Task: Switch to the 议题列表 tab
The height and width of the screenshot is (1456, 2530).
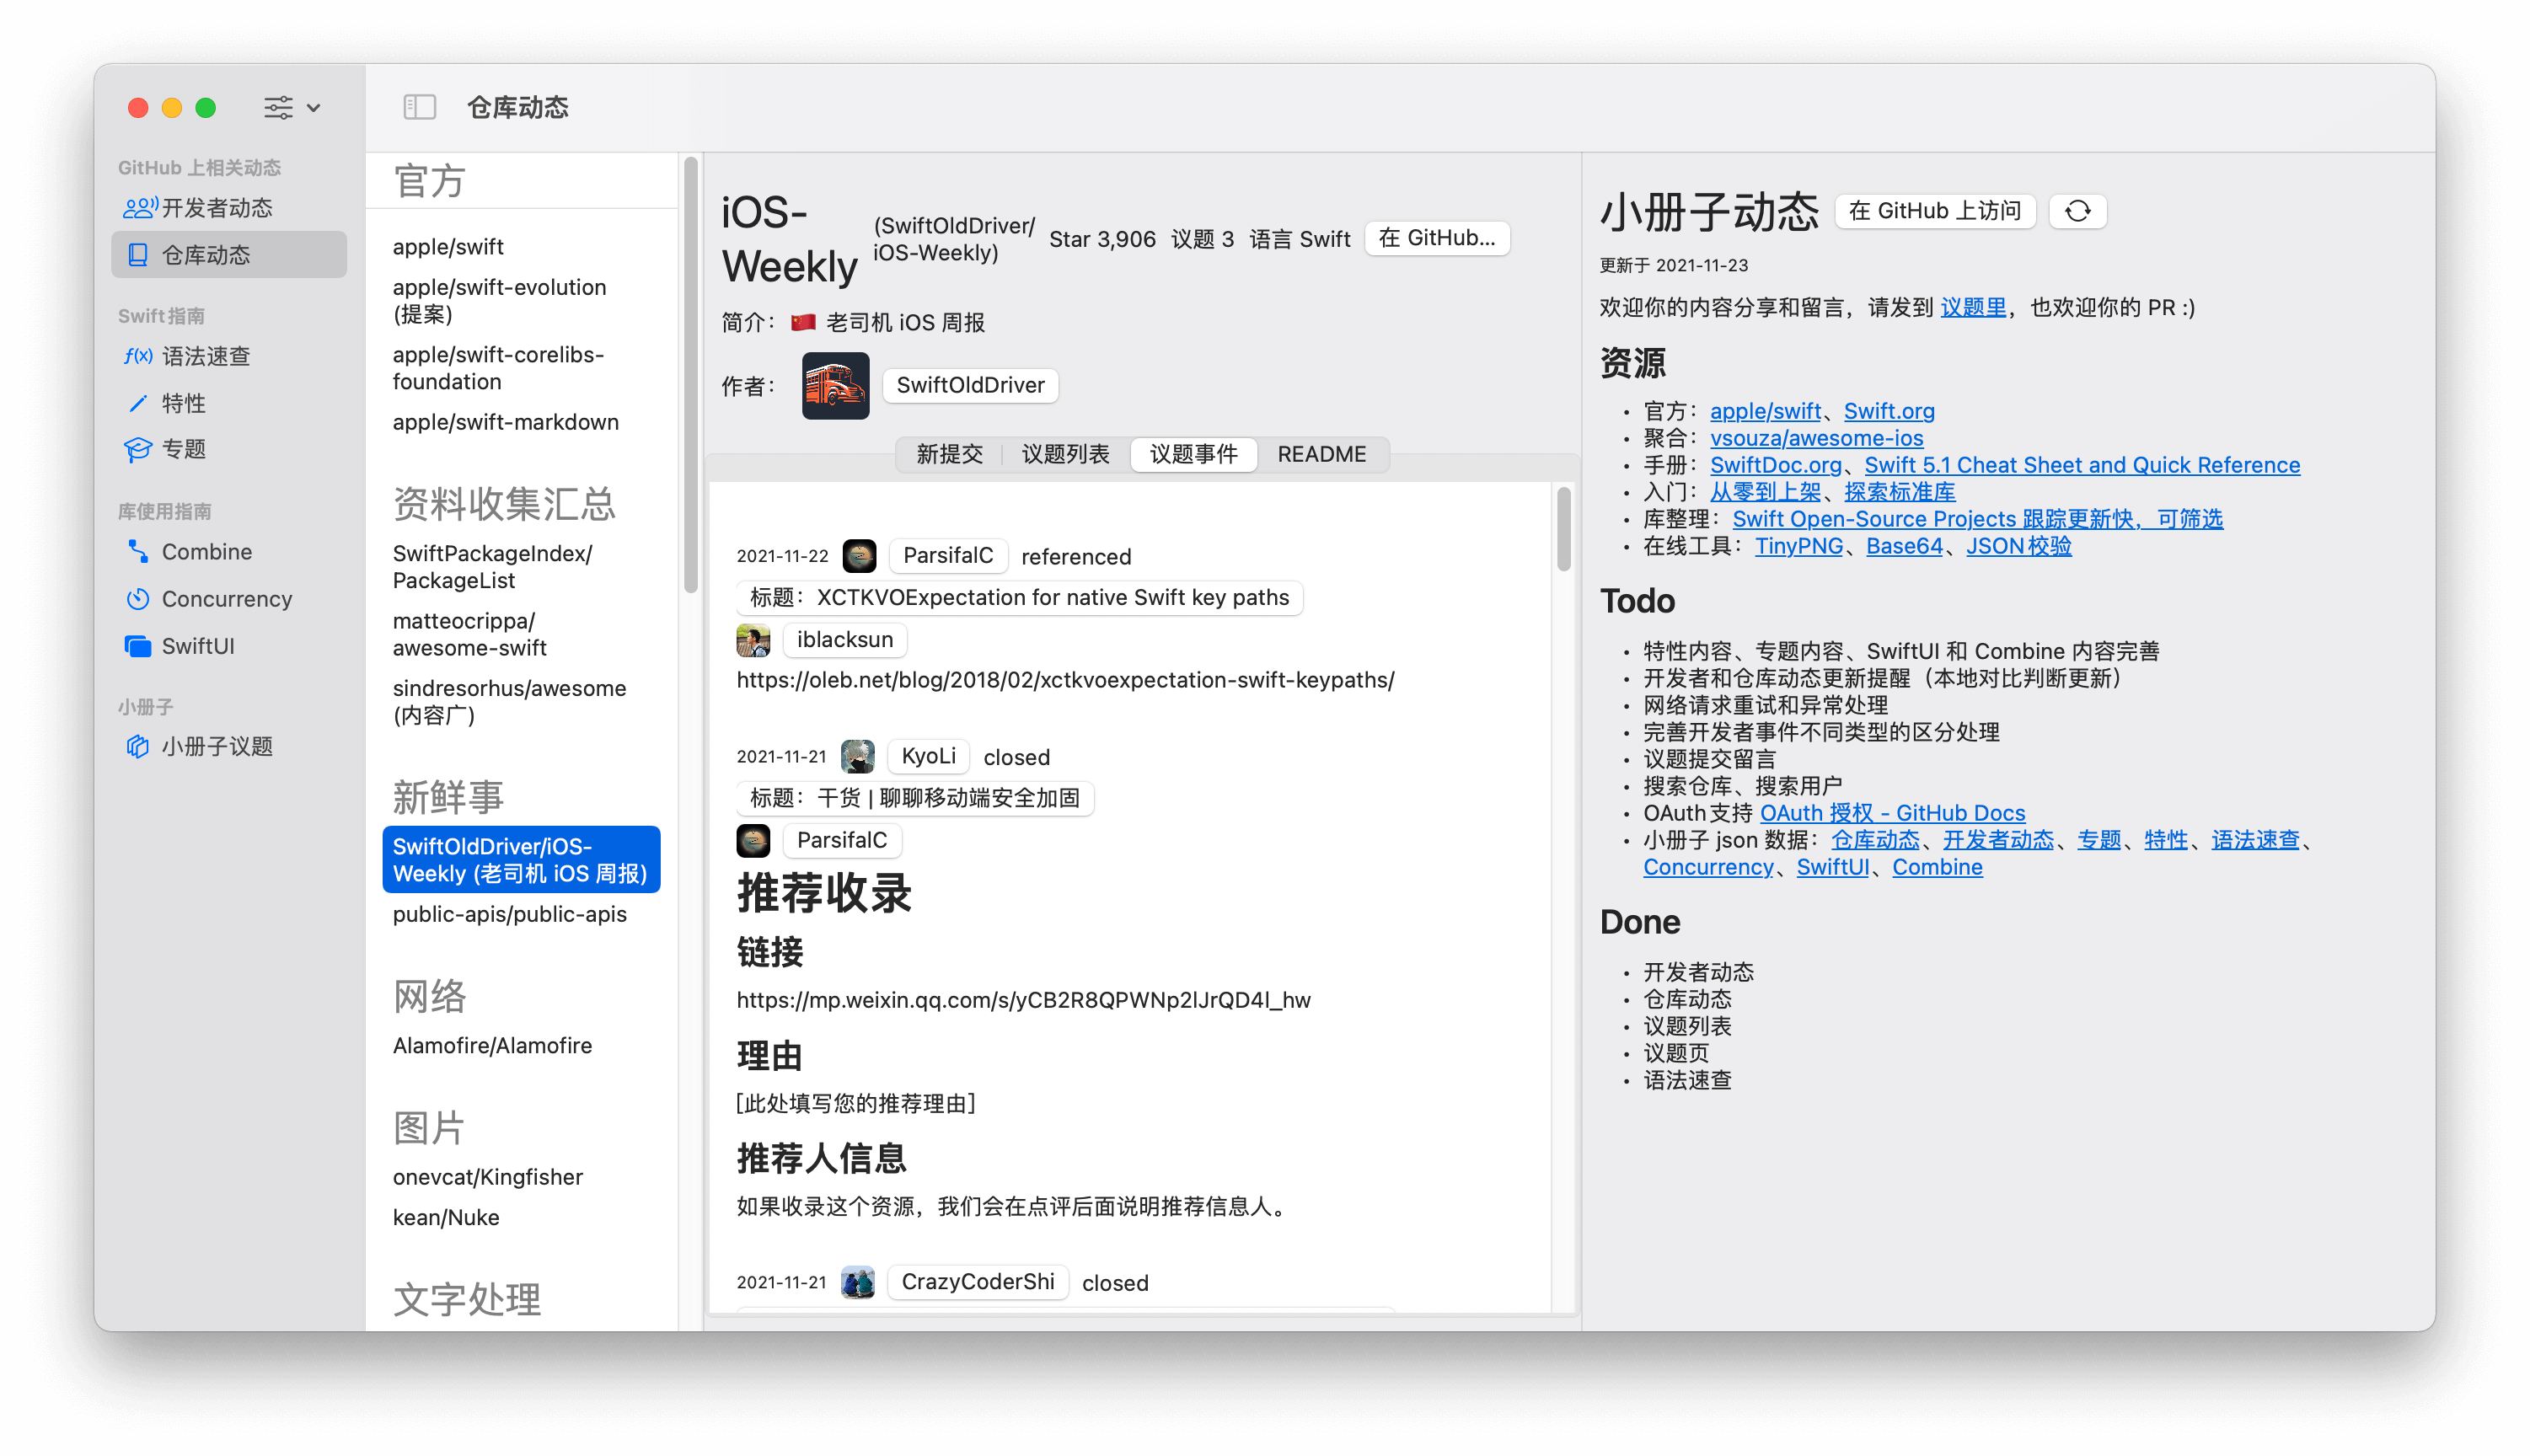Action: coord(1065,454)
